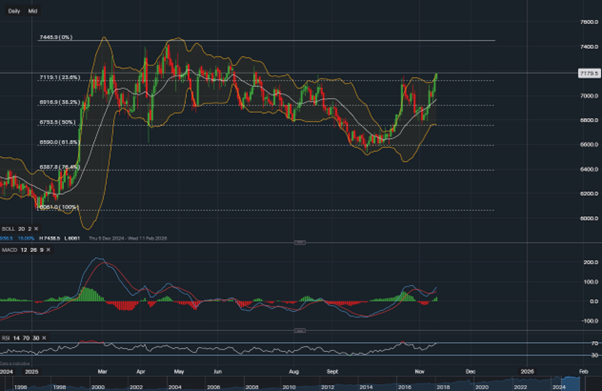Click the 15.00% change readout

pos(26,239)
